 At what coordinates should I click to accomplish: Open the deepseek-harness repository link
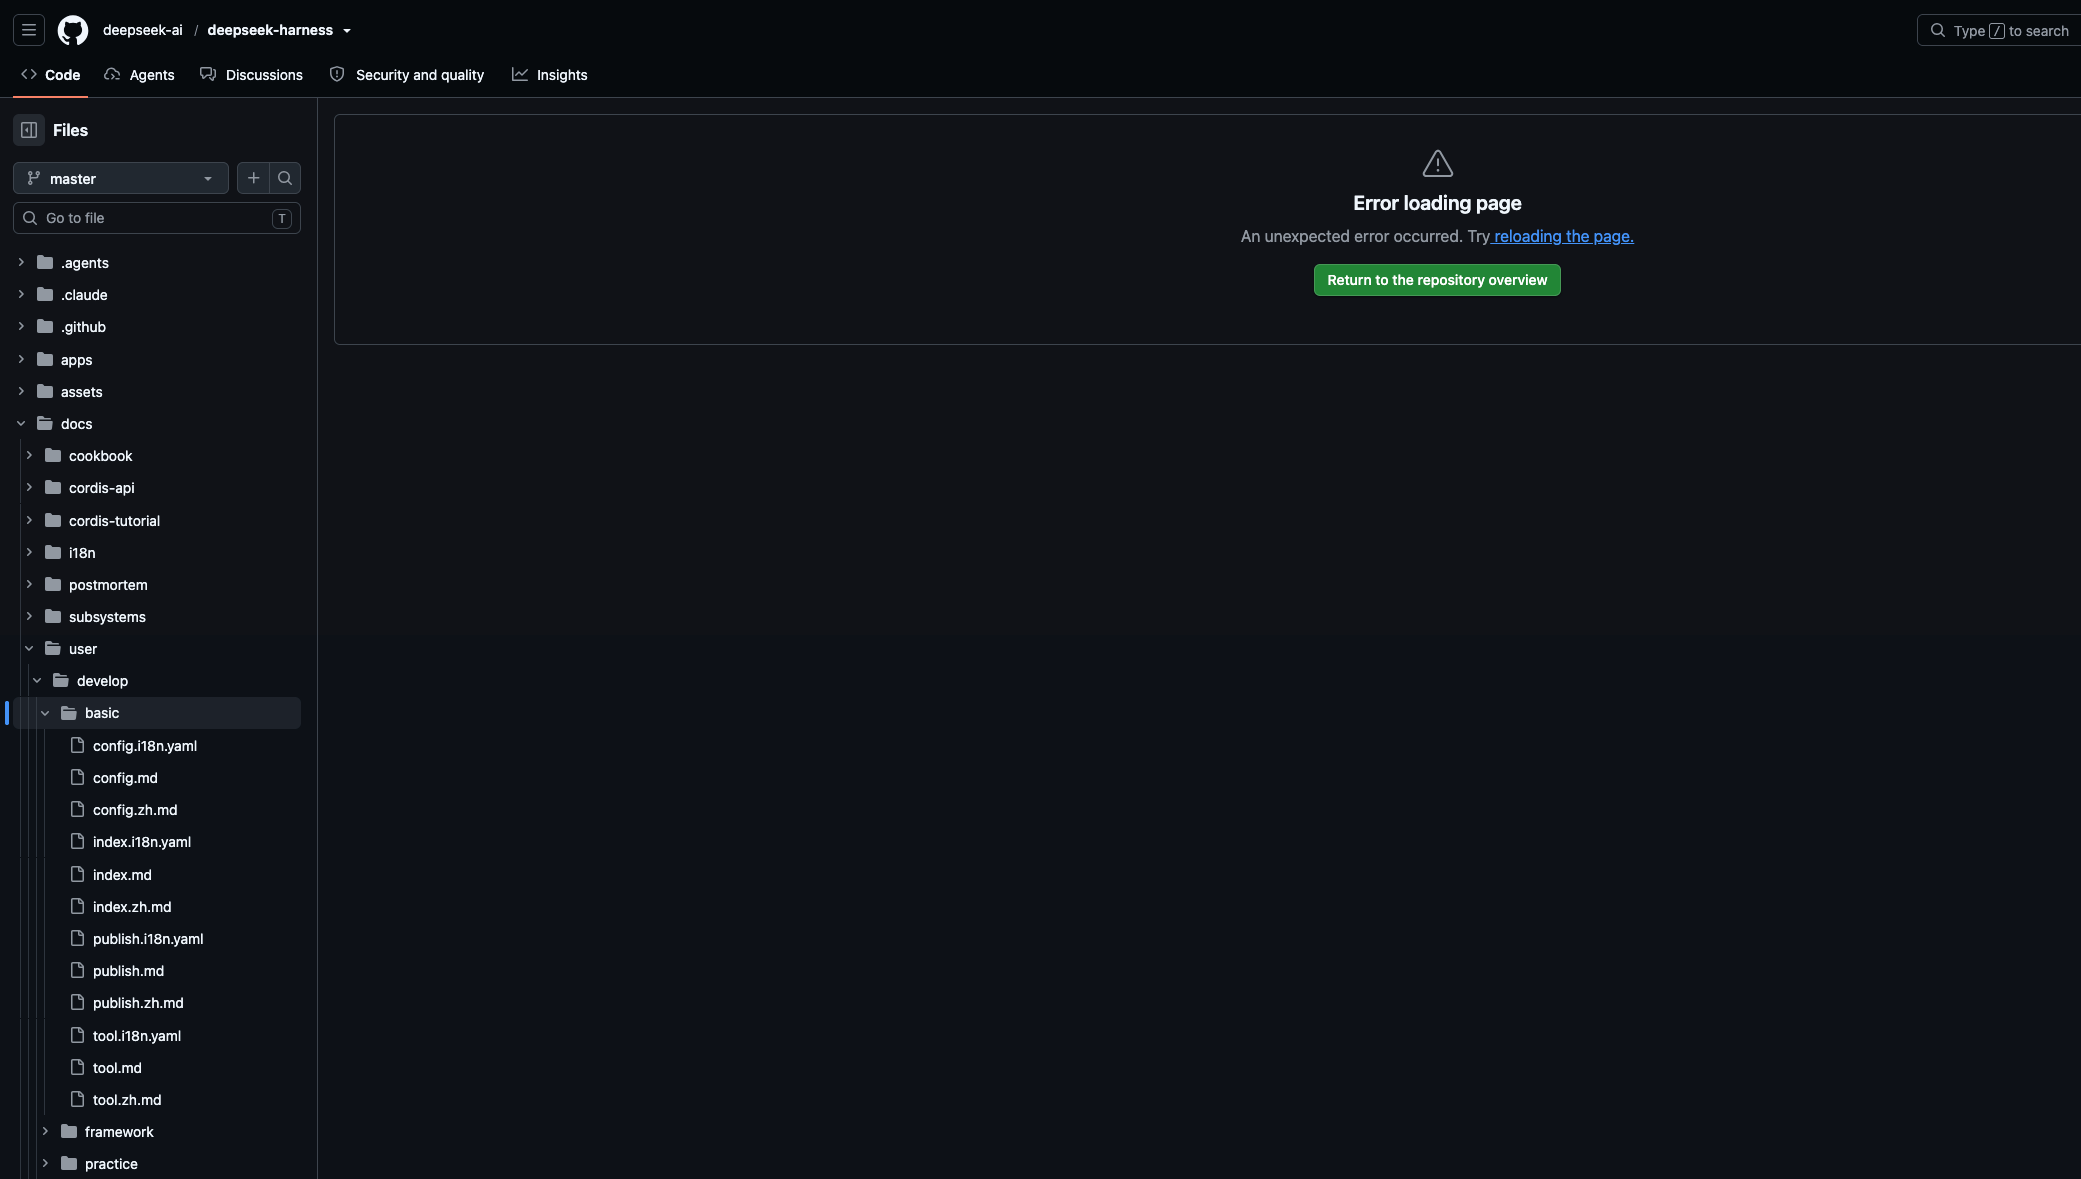[x=270, y=30]
